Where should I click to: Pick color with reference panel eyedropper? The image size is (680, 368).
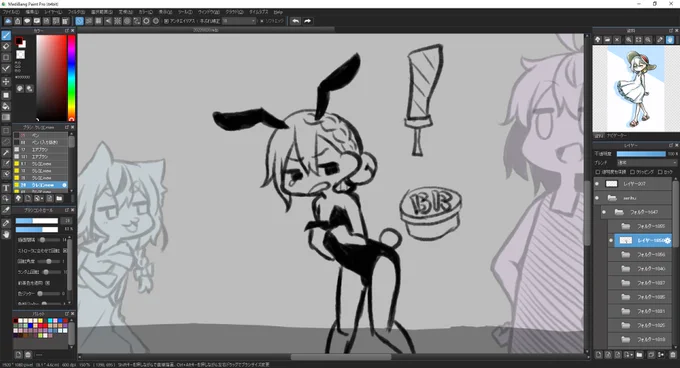660,40
